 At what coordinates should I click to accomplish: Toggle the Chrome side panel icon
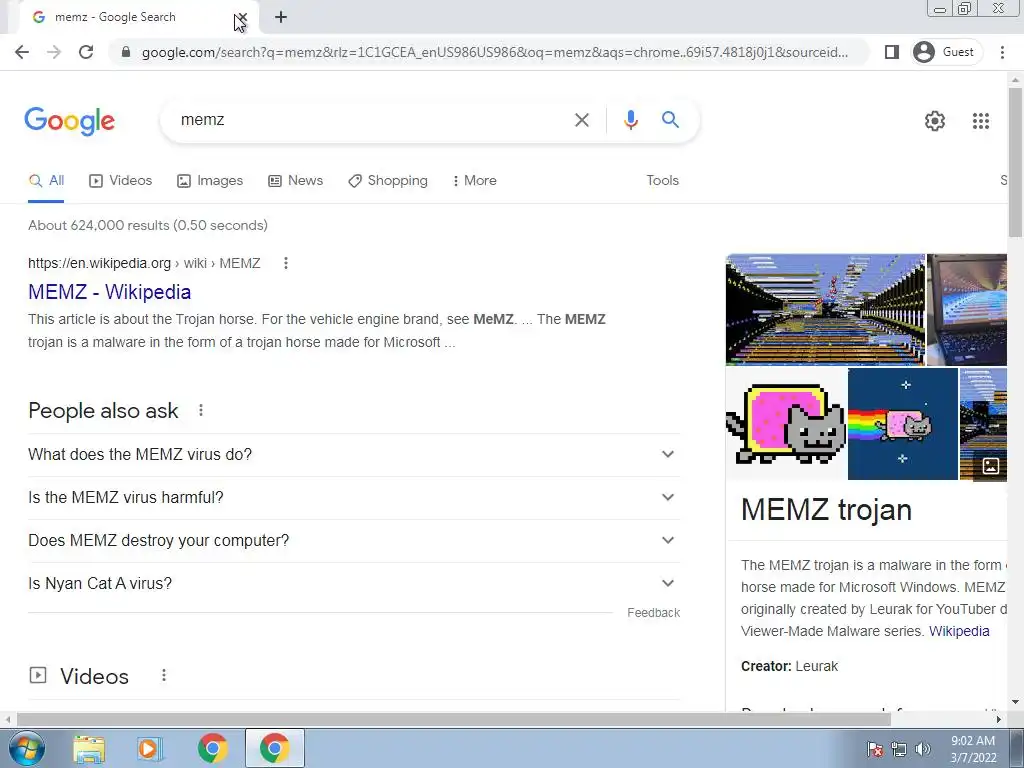pyautogui.click(x=891, y=52)
